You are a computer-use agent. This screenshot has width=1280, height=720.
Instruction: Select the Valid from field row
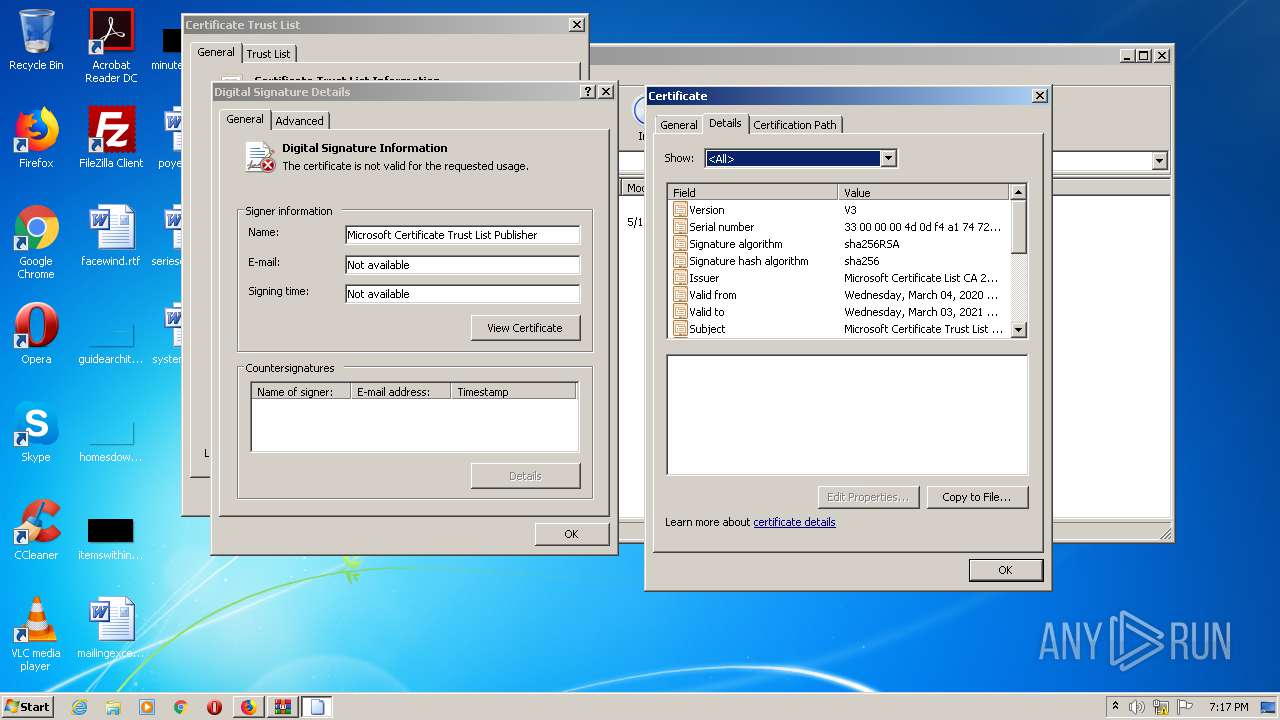840,295
